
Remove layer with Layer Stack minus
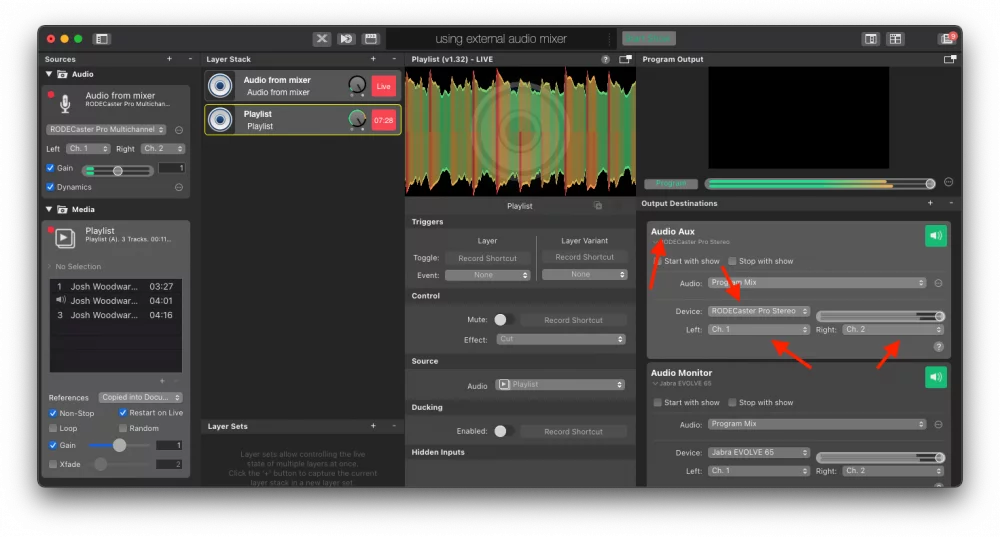(x=394, y=59)
